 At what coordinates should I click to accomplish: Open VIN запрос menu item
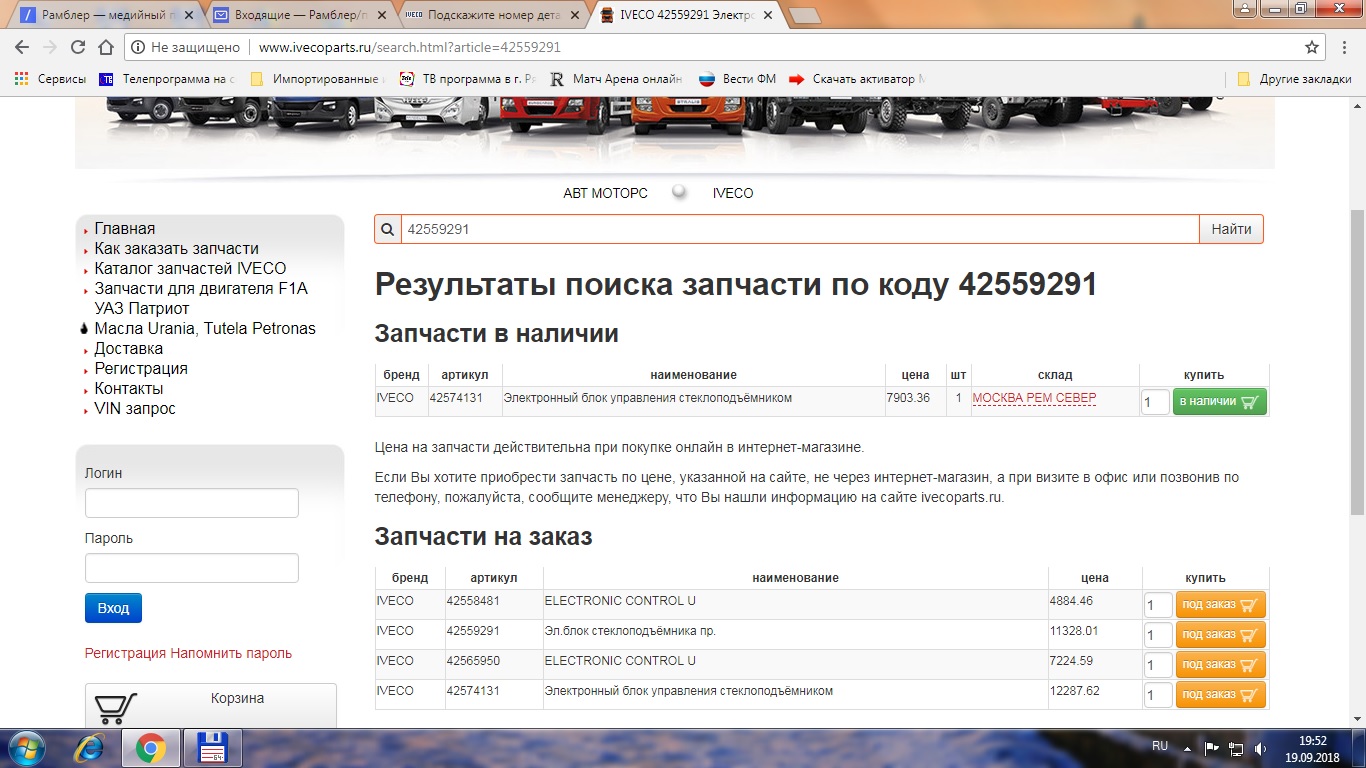(134, 409)
